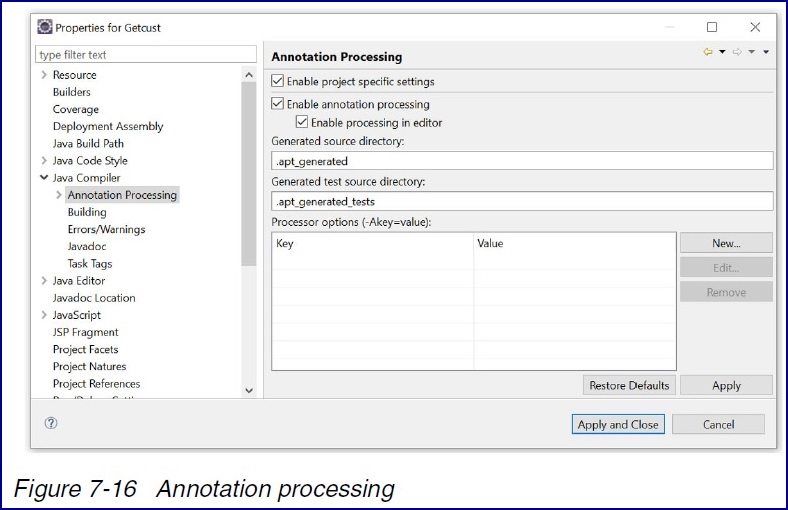Viewport: 788px width, 510px height.
Task: Select Java Build Path page
Action: click(x=88, y=144)
